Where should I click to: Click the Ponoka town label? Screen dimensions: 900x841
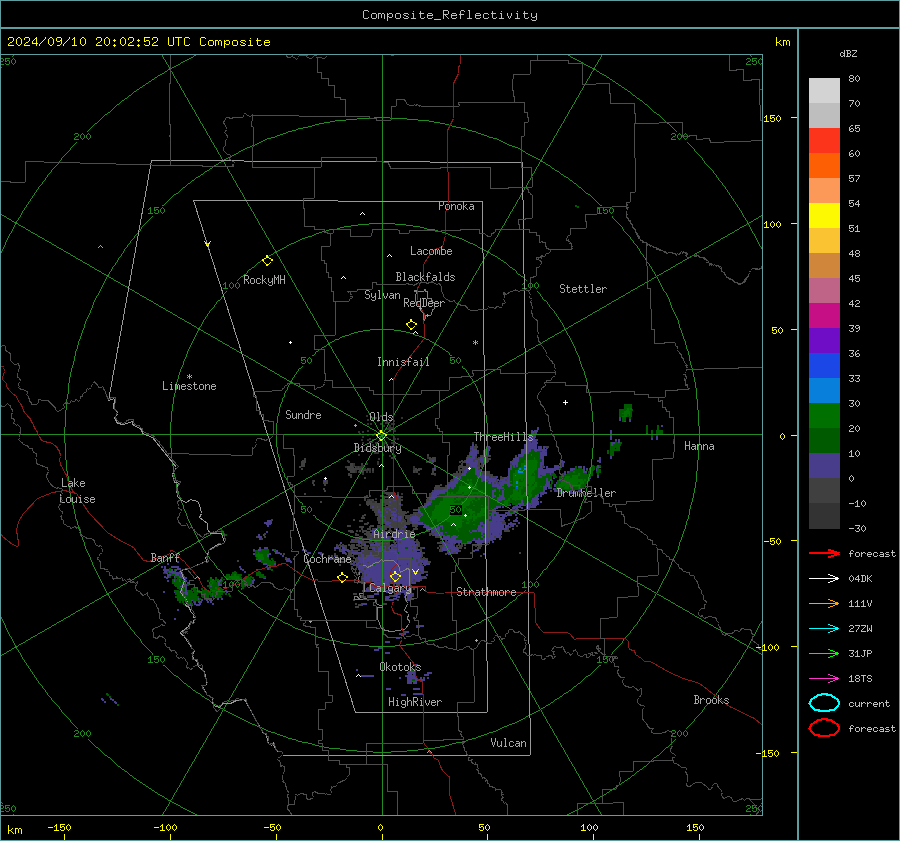click(456, 206)
